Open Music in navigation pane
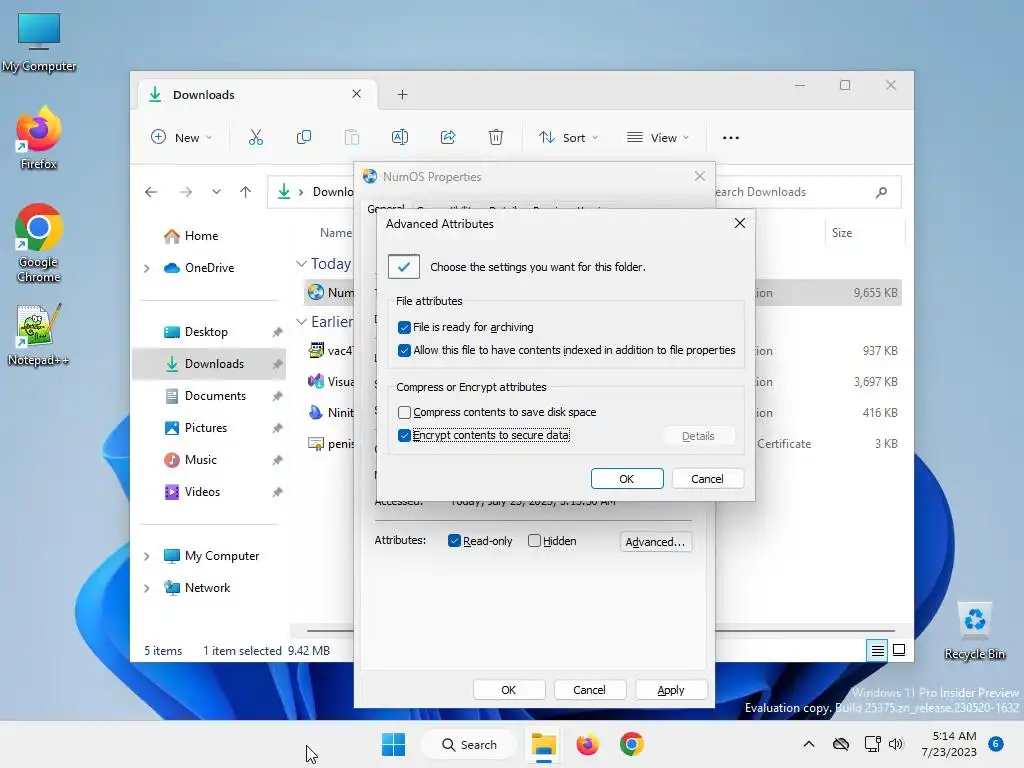 200,460
